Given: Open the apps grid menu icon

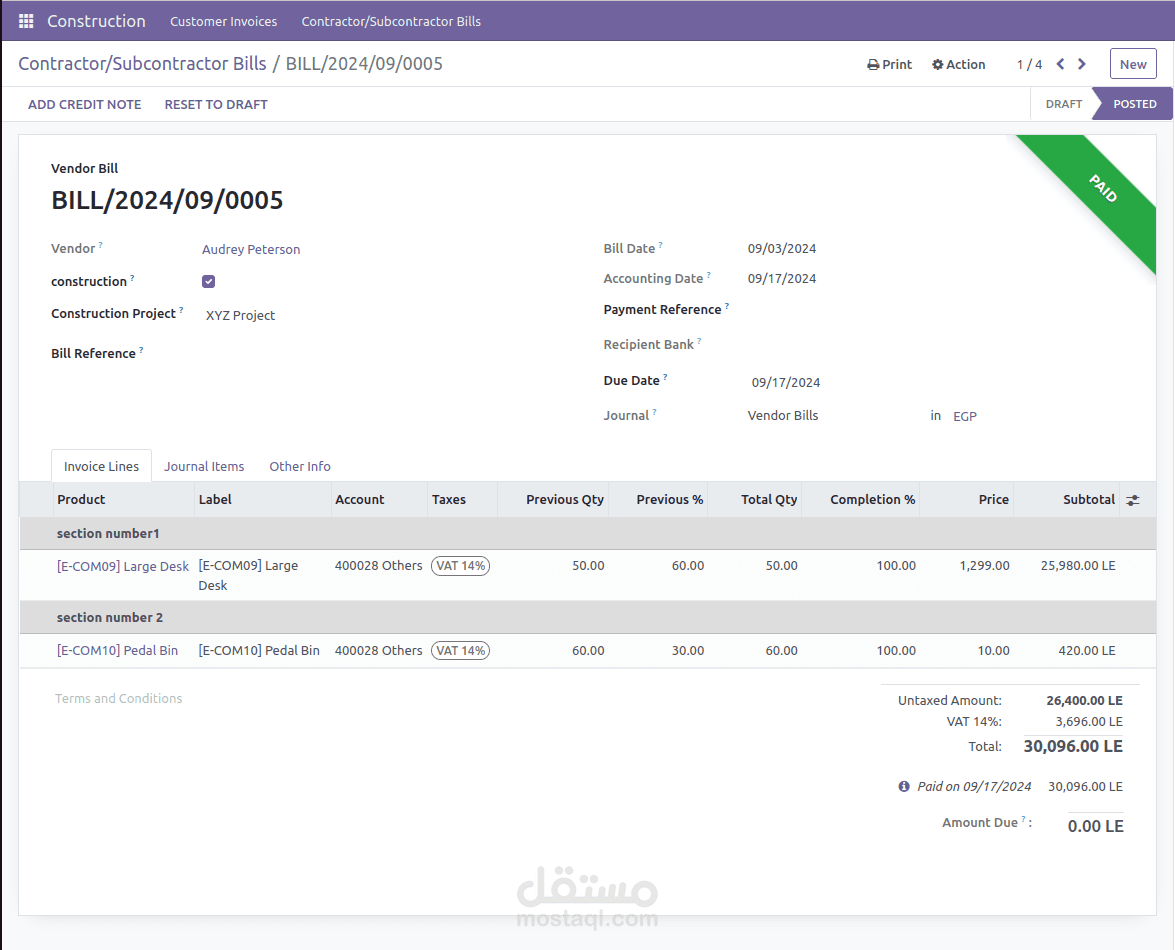Looking at the screenshot, I should 26,21.
